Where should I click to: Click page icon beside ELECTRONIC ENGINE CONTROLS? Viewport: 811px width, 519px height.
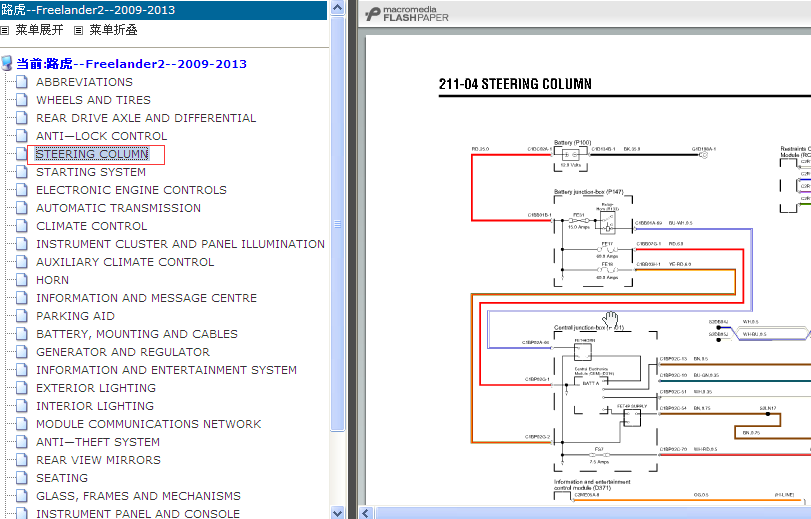coord(22,190)
